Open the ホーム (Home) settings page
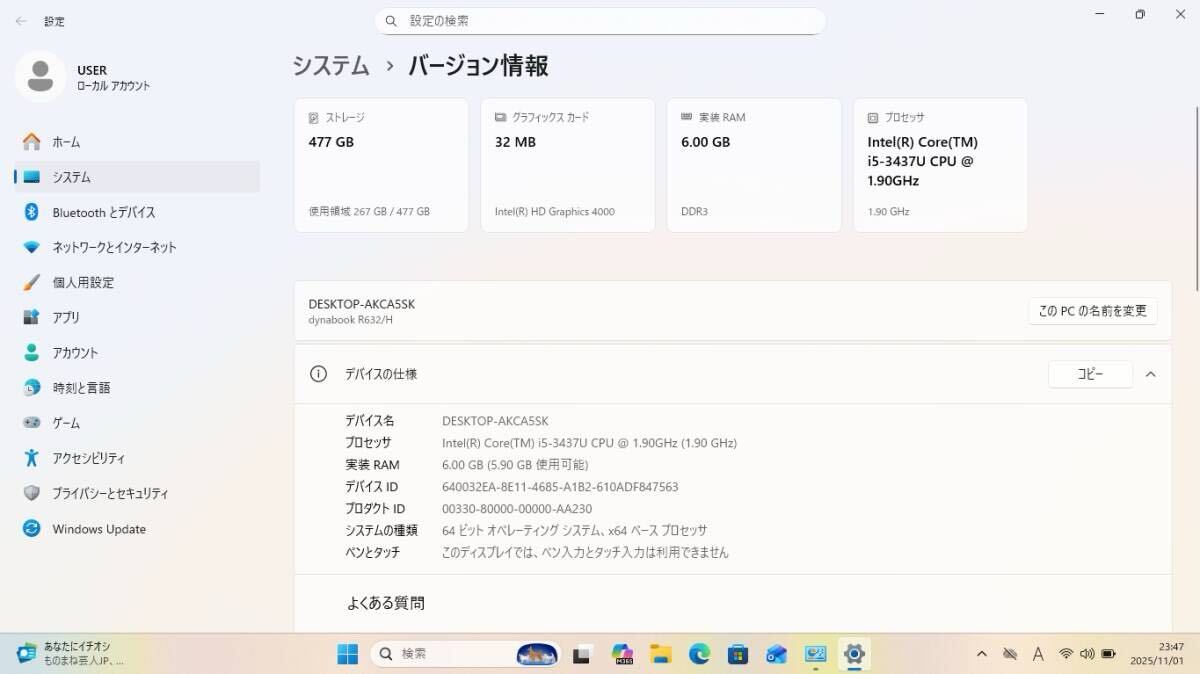 [x=66, y=142]
